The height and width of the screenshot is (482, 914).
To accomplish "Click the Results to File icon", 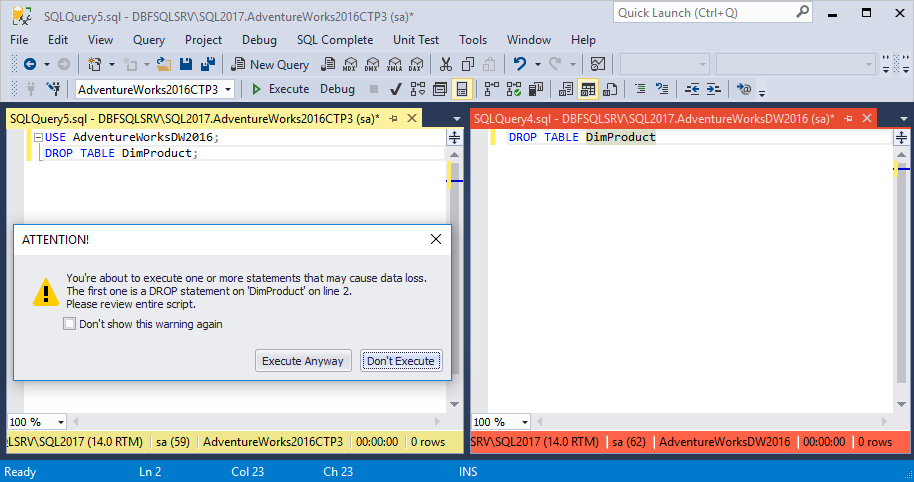I will (610, 89).
